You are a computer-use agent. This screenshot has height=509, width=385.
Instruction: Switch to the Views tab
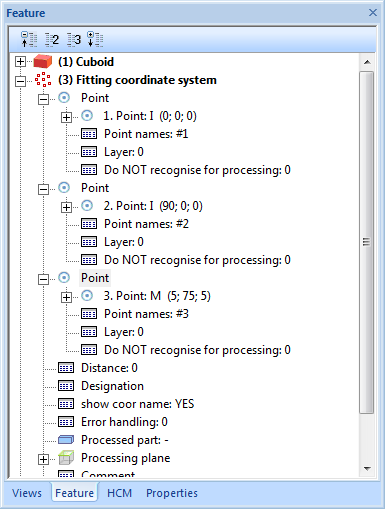click(x=27, y=493)
